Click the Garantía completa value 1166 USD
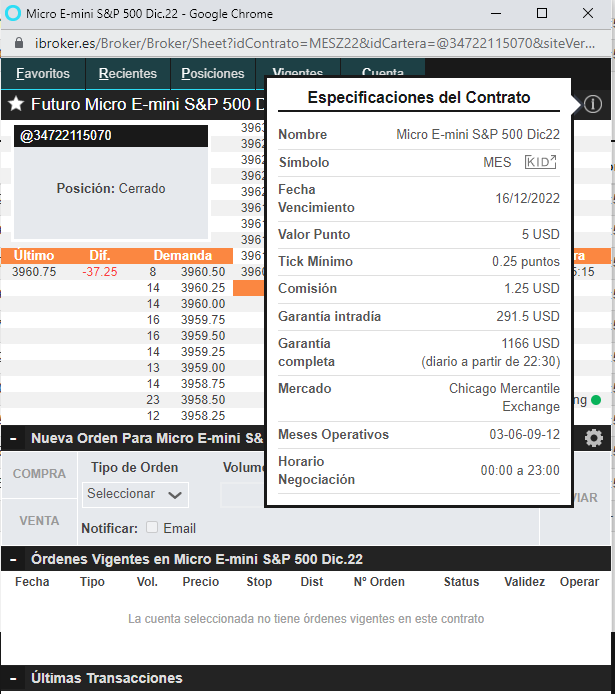 click(530, 343)
